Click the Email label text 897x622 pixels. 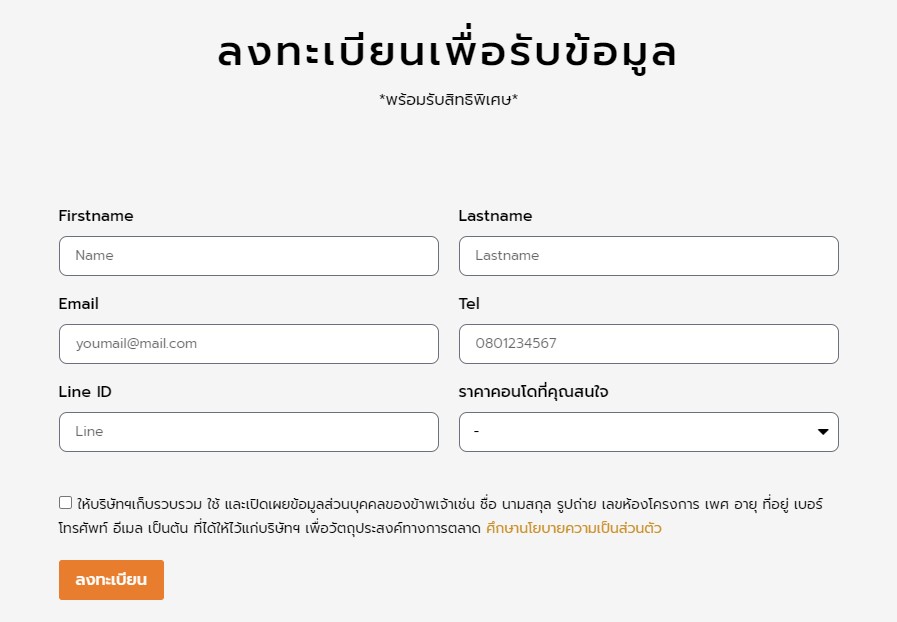pos(78,304)
